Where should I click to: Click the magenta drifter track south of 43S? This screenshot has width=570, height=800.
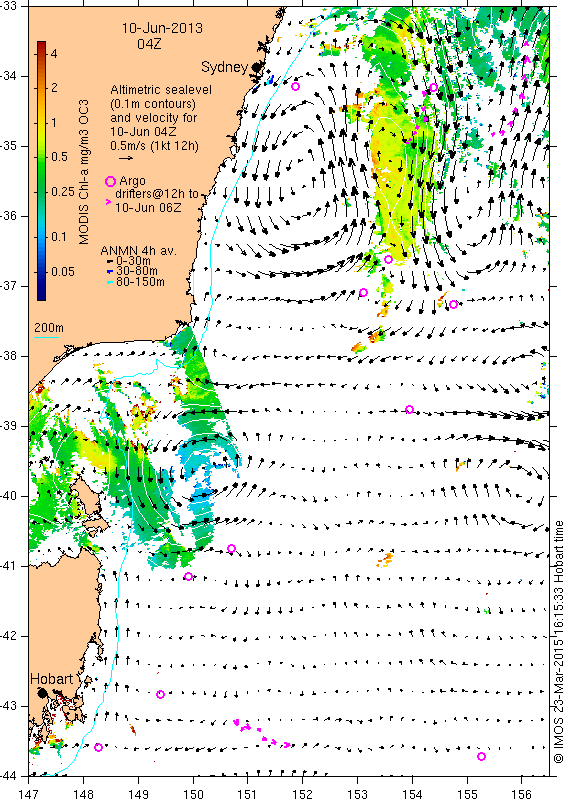pyautogui.click(x=262, y=734)
